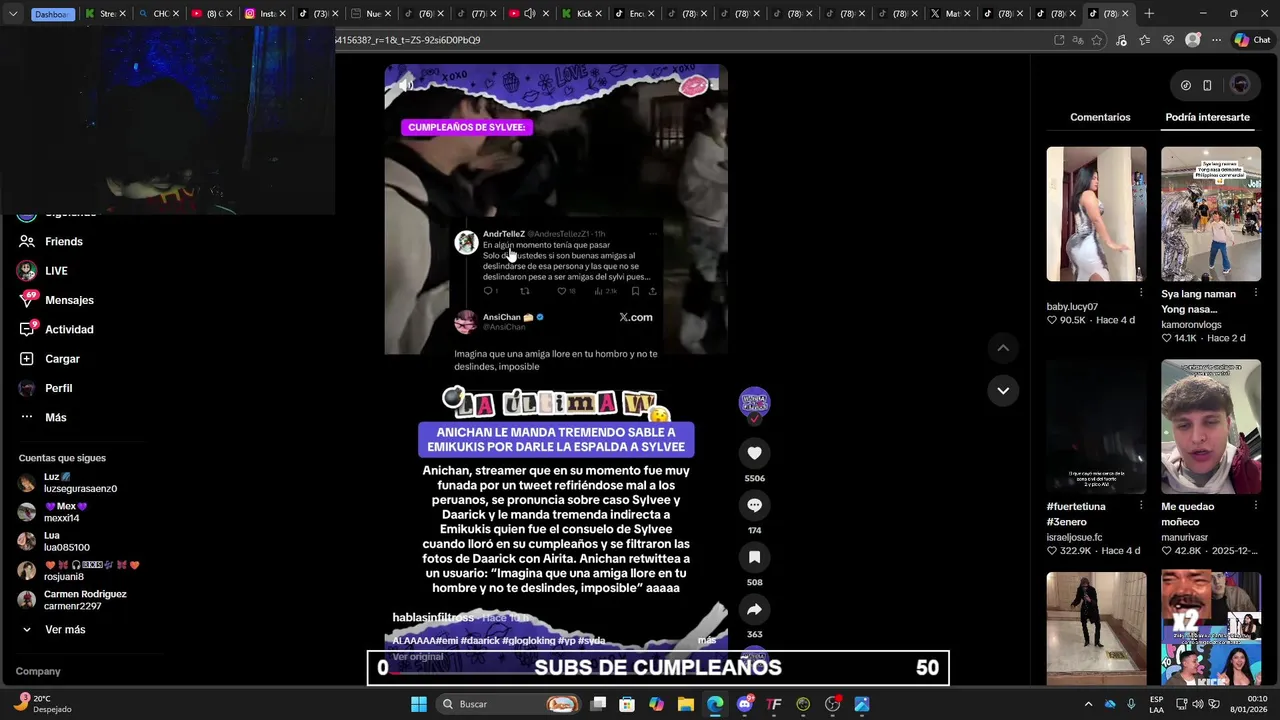Open LIVE in sidebar

(x=56, y=271)
